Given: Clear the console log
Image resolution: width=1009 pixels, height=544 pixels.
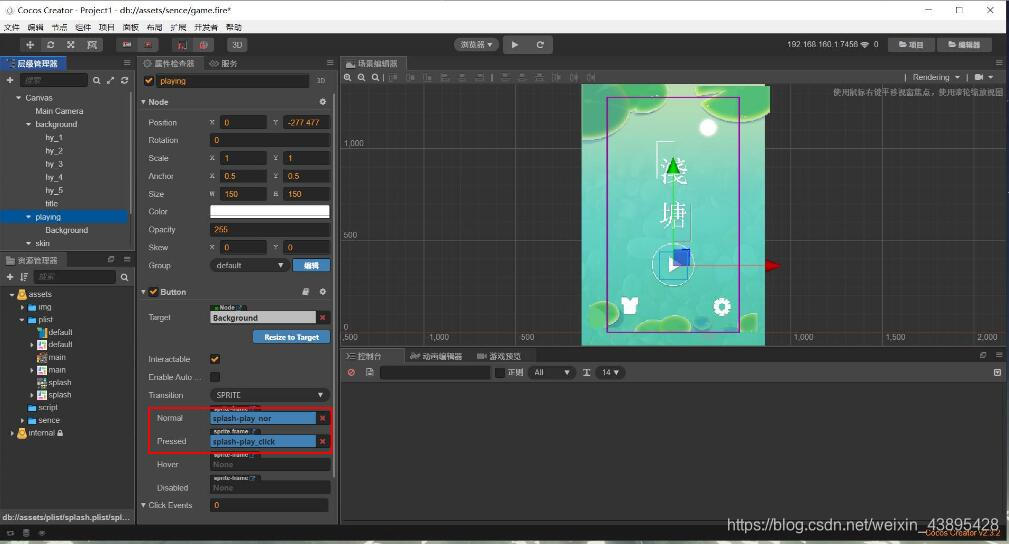Looking at the screenshot, I should point(351,372).
